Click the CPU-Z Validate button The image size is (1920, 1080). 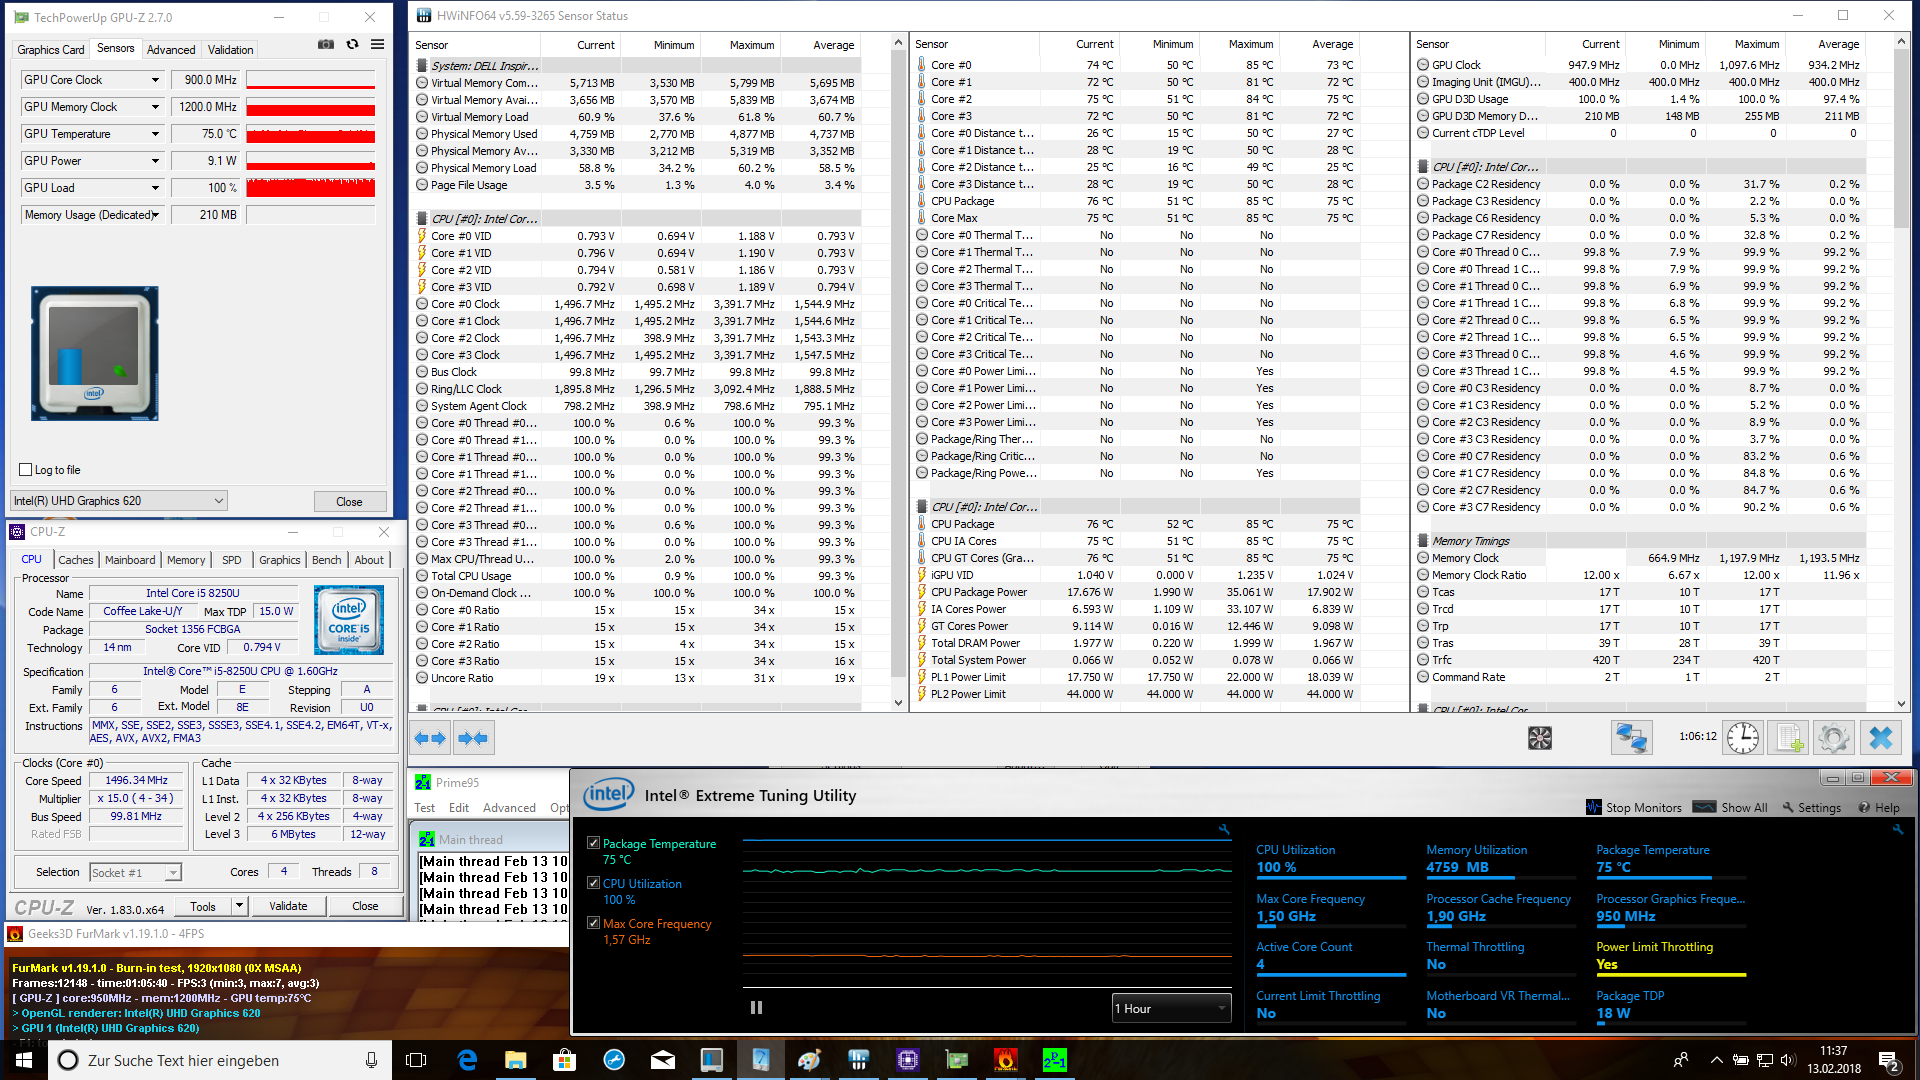(x=288, y=906)
